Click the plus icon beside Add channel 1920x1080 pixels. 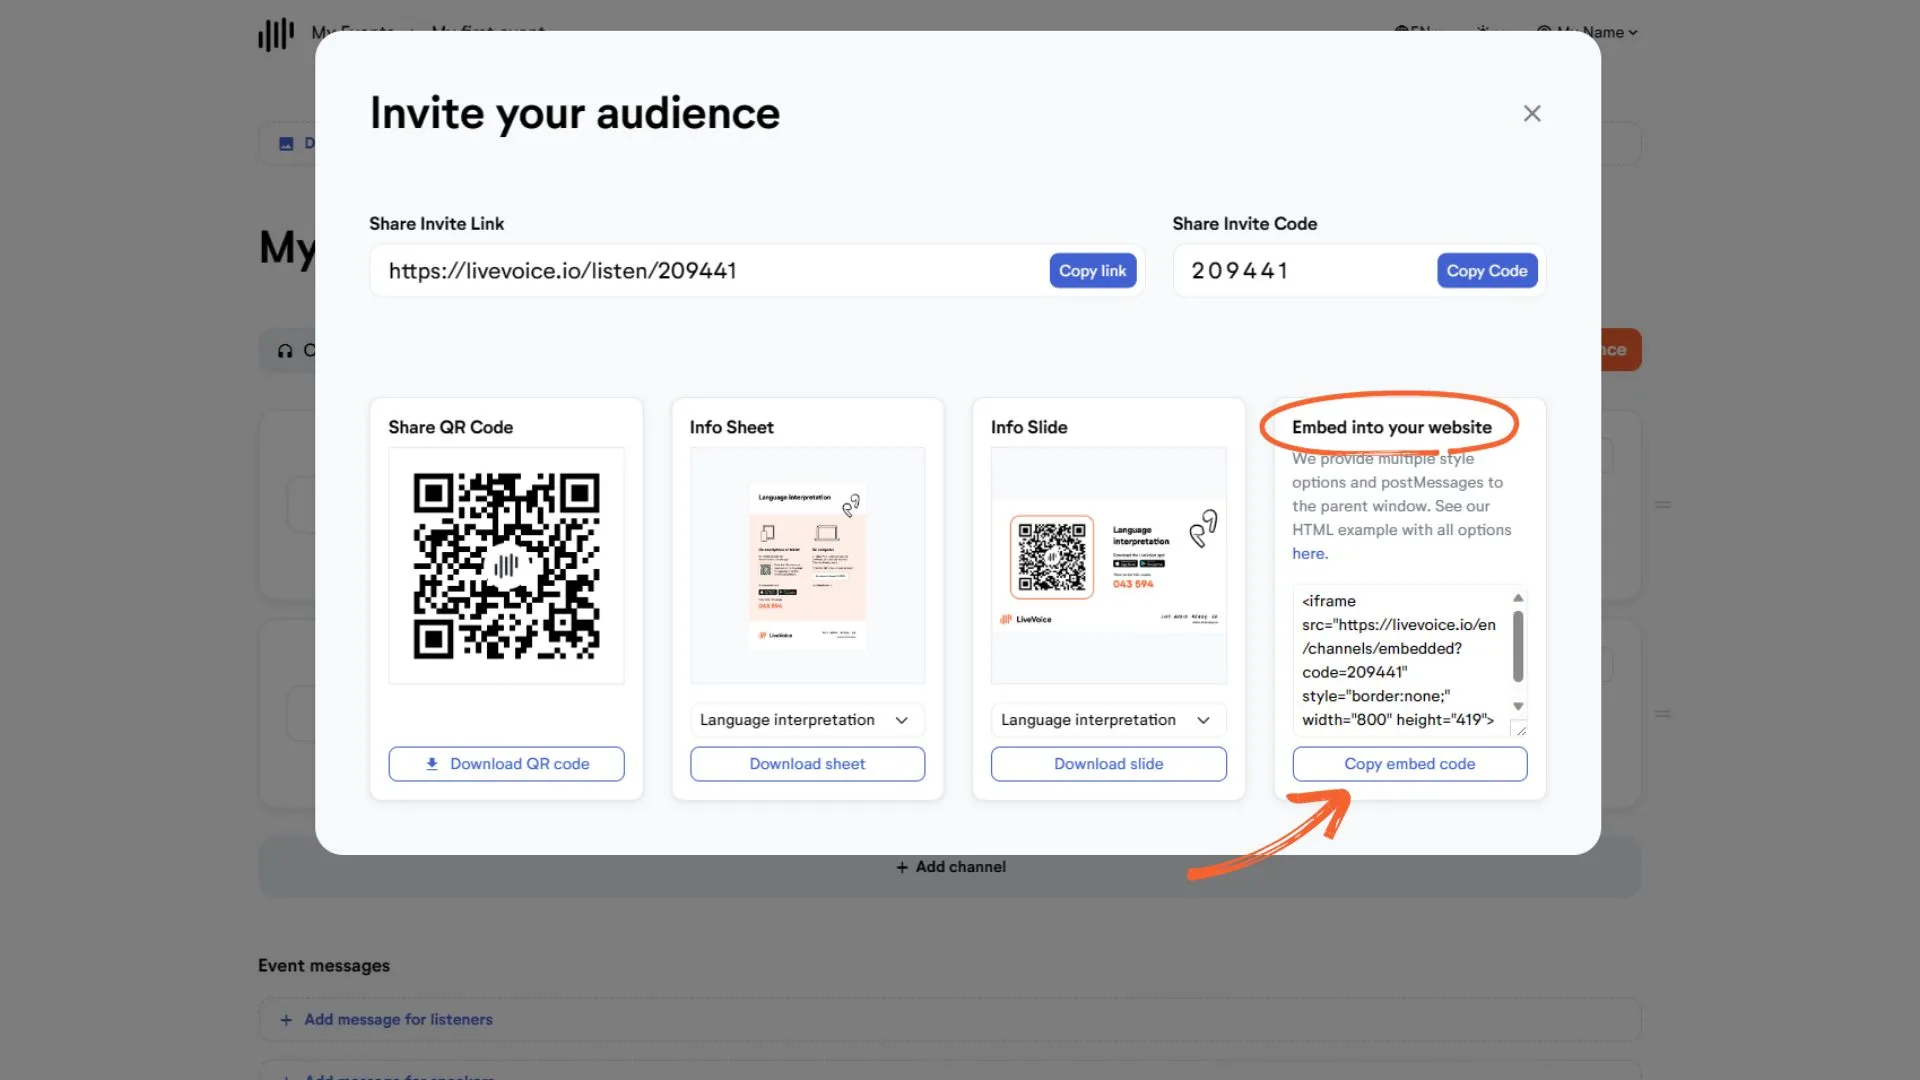point(902,867)
